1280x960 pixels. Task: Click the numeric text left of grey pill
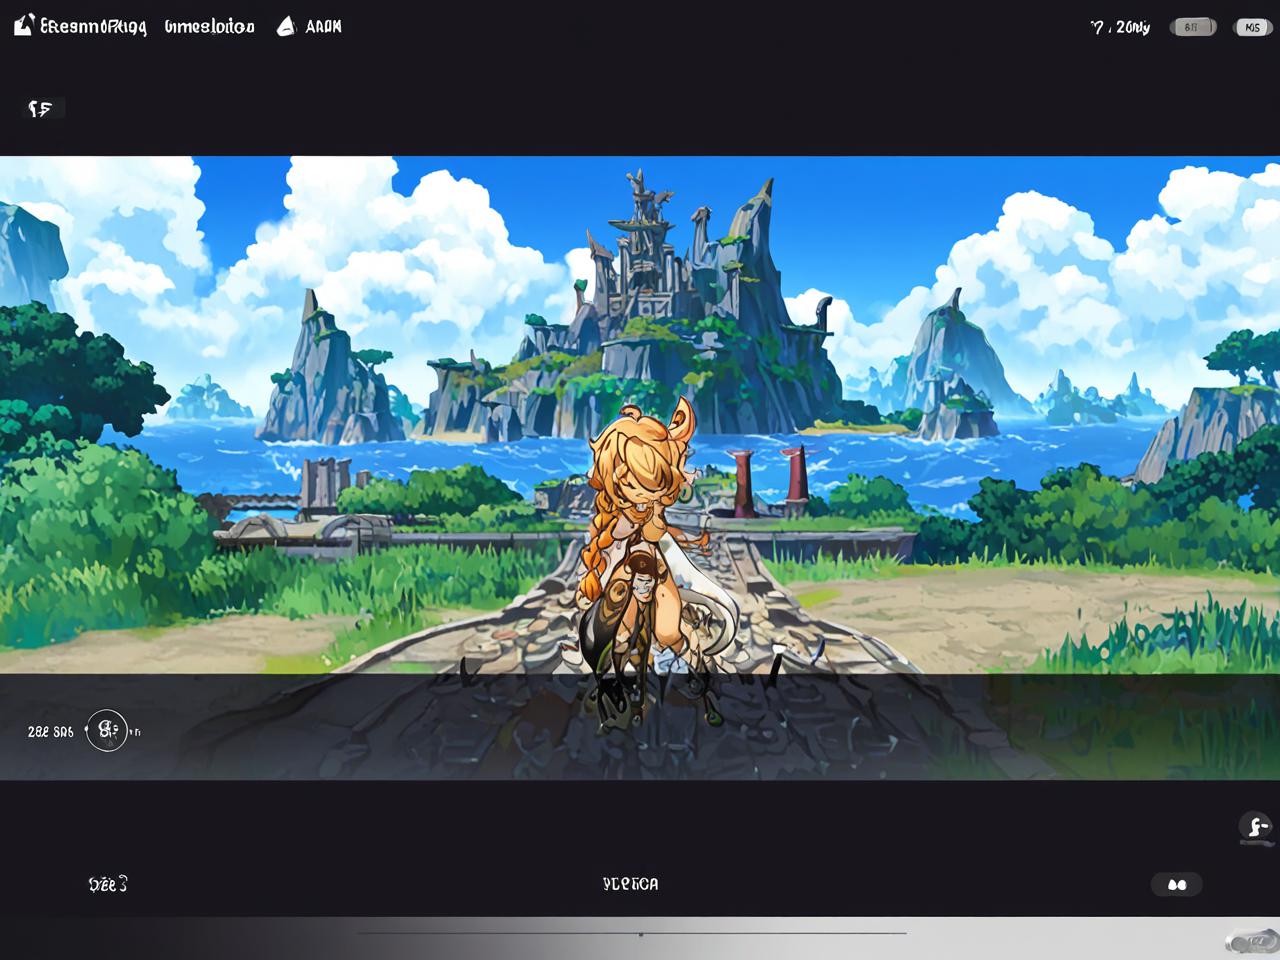[1120, 28]
